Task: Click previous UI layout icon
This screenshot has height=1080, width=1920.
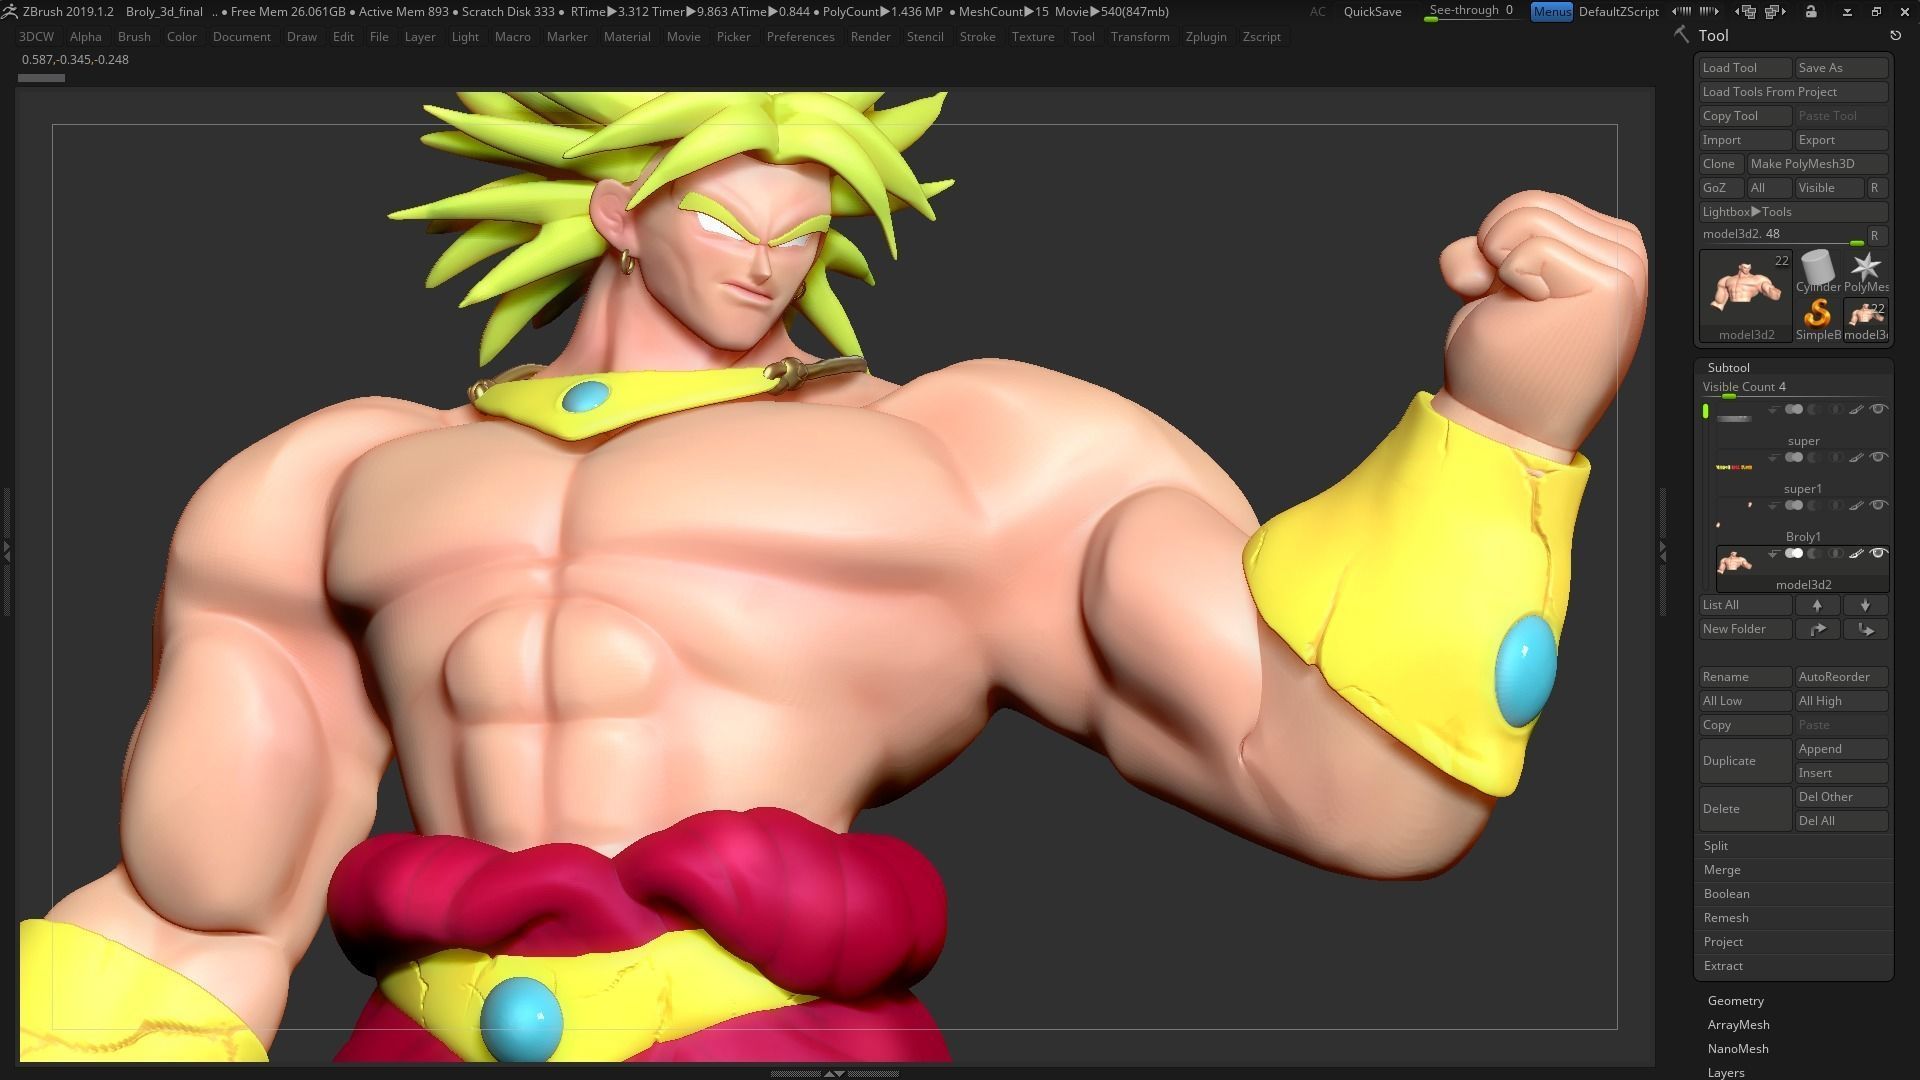Action: pyautogui.click(x=1745, y=11)
